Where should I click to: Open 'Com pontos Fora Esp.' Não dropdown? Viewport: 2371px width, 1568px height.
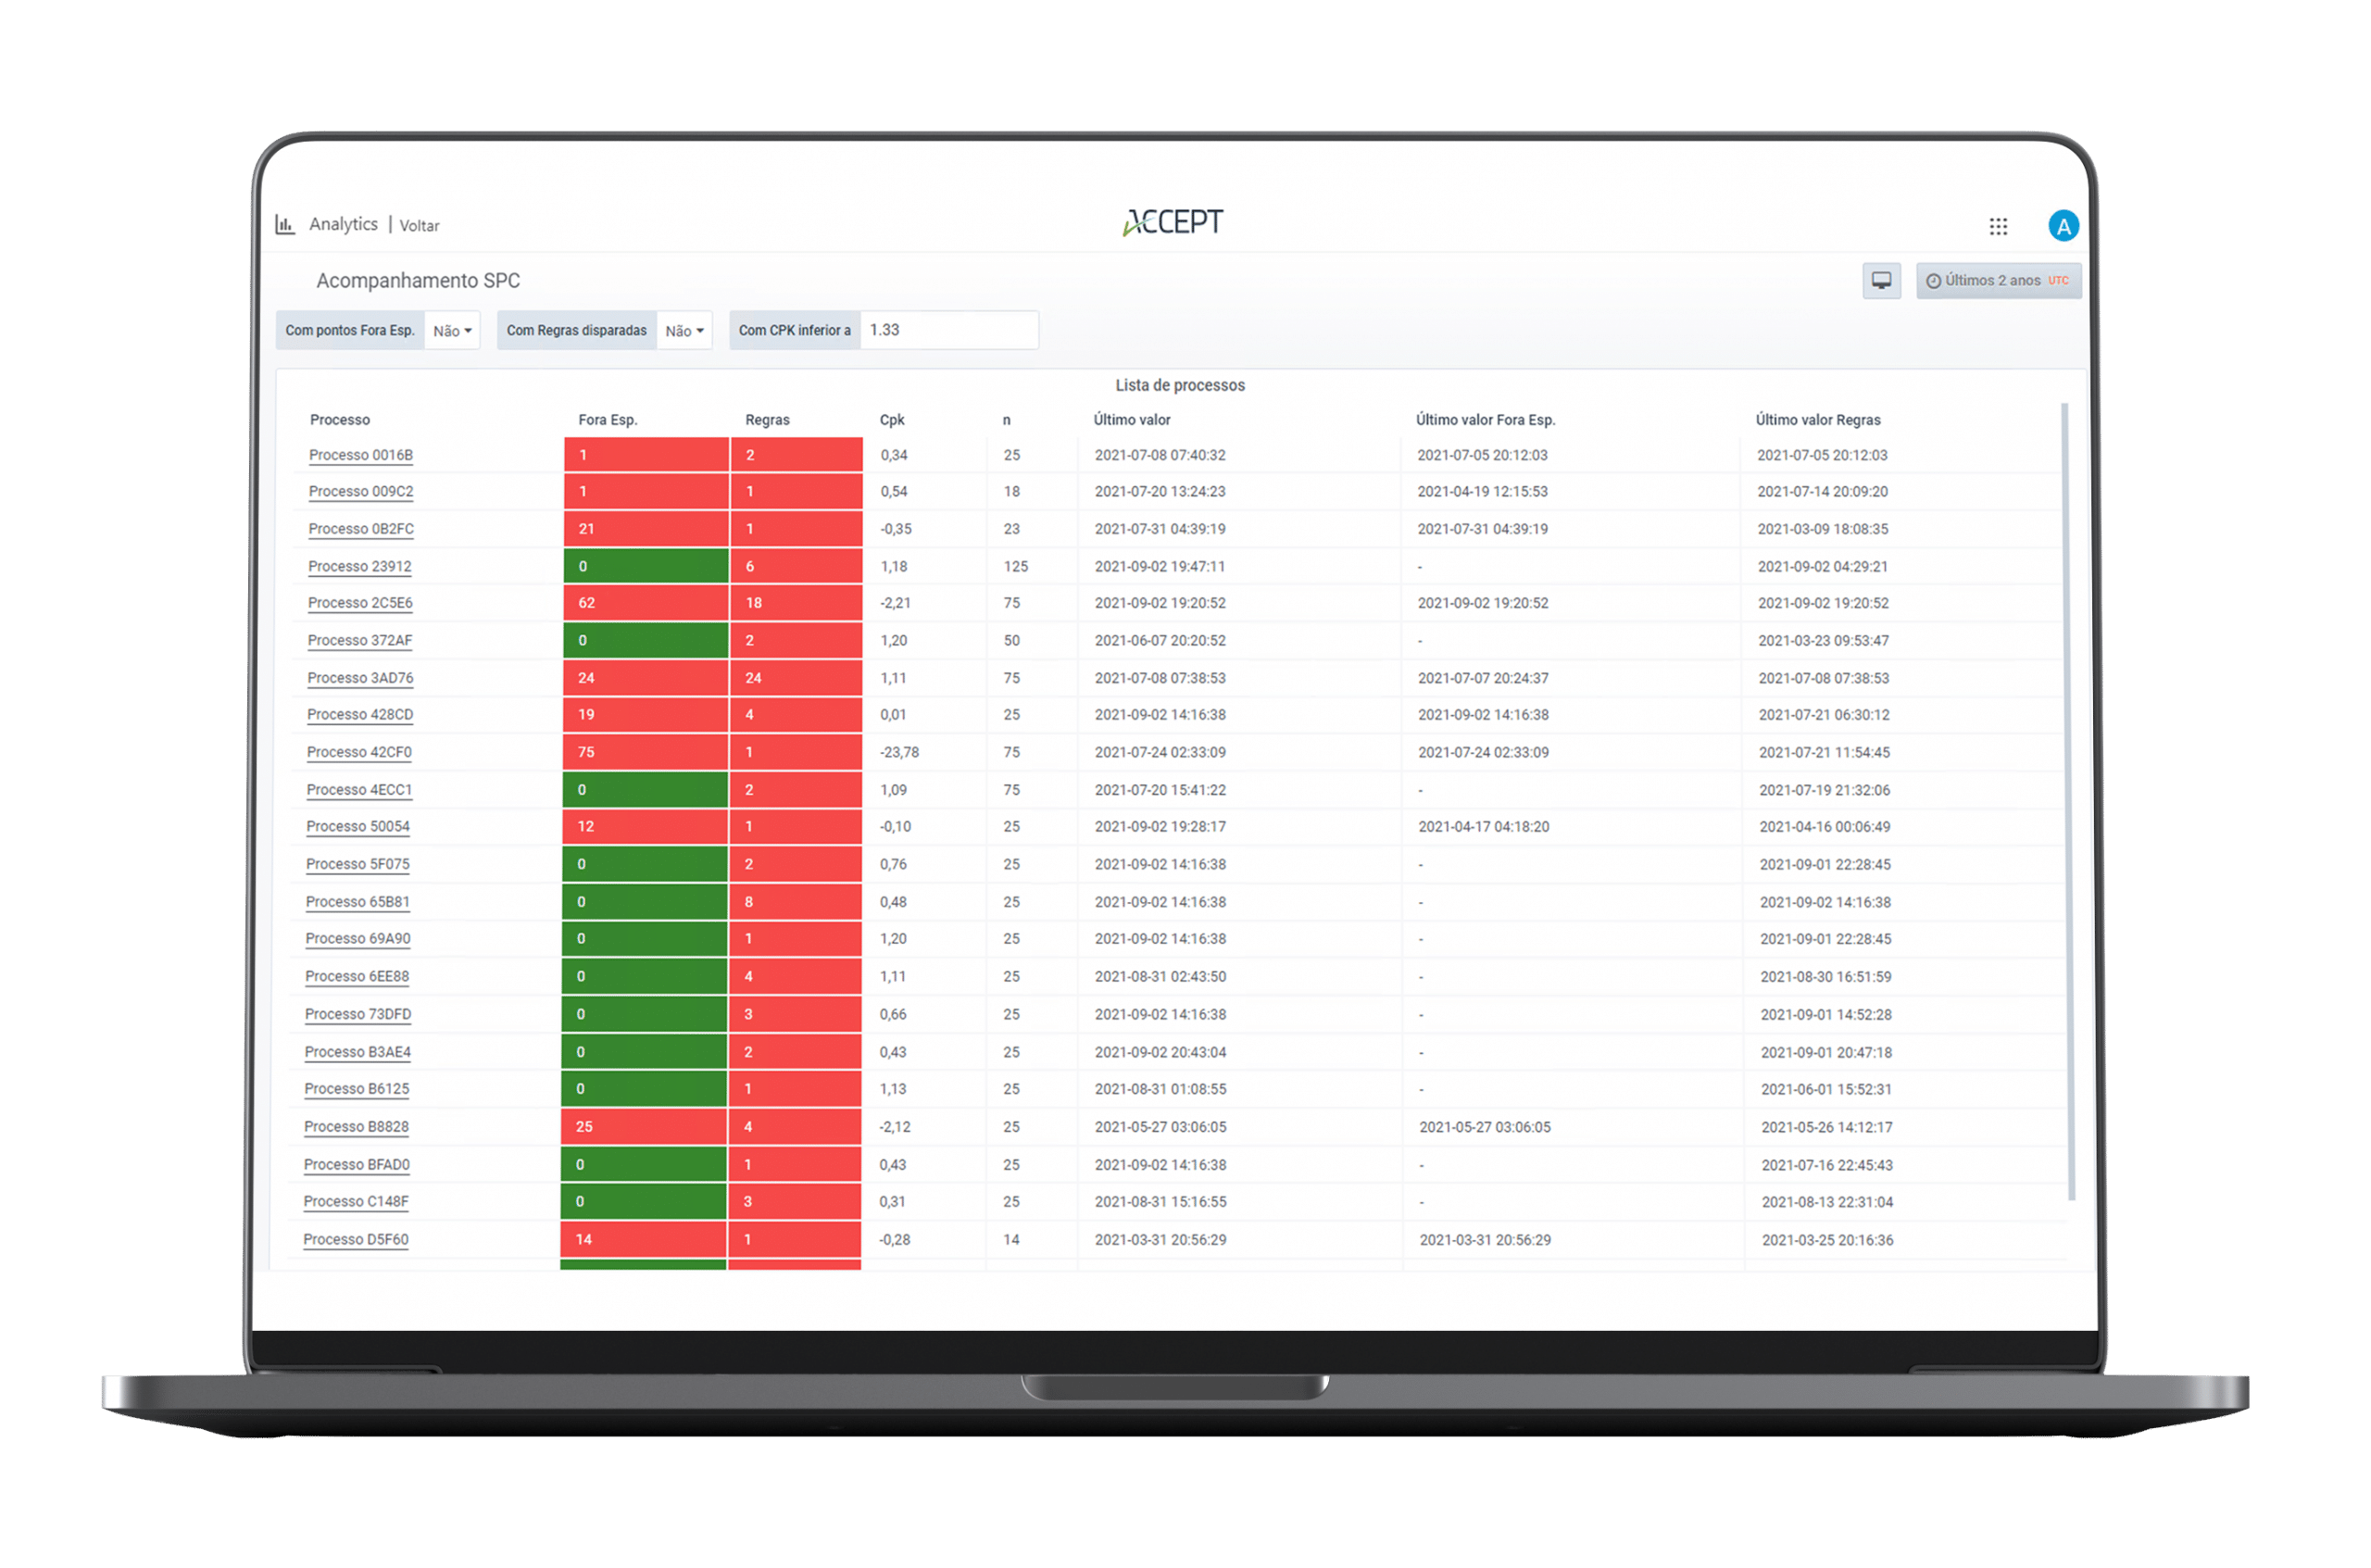coord(452,331)
